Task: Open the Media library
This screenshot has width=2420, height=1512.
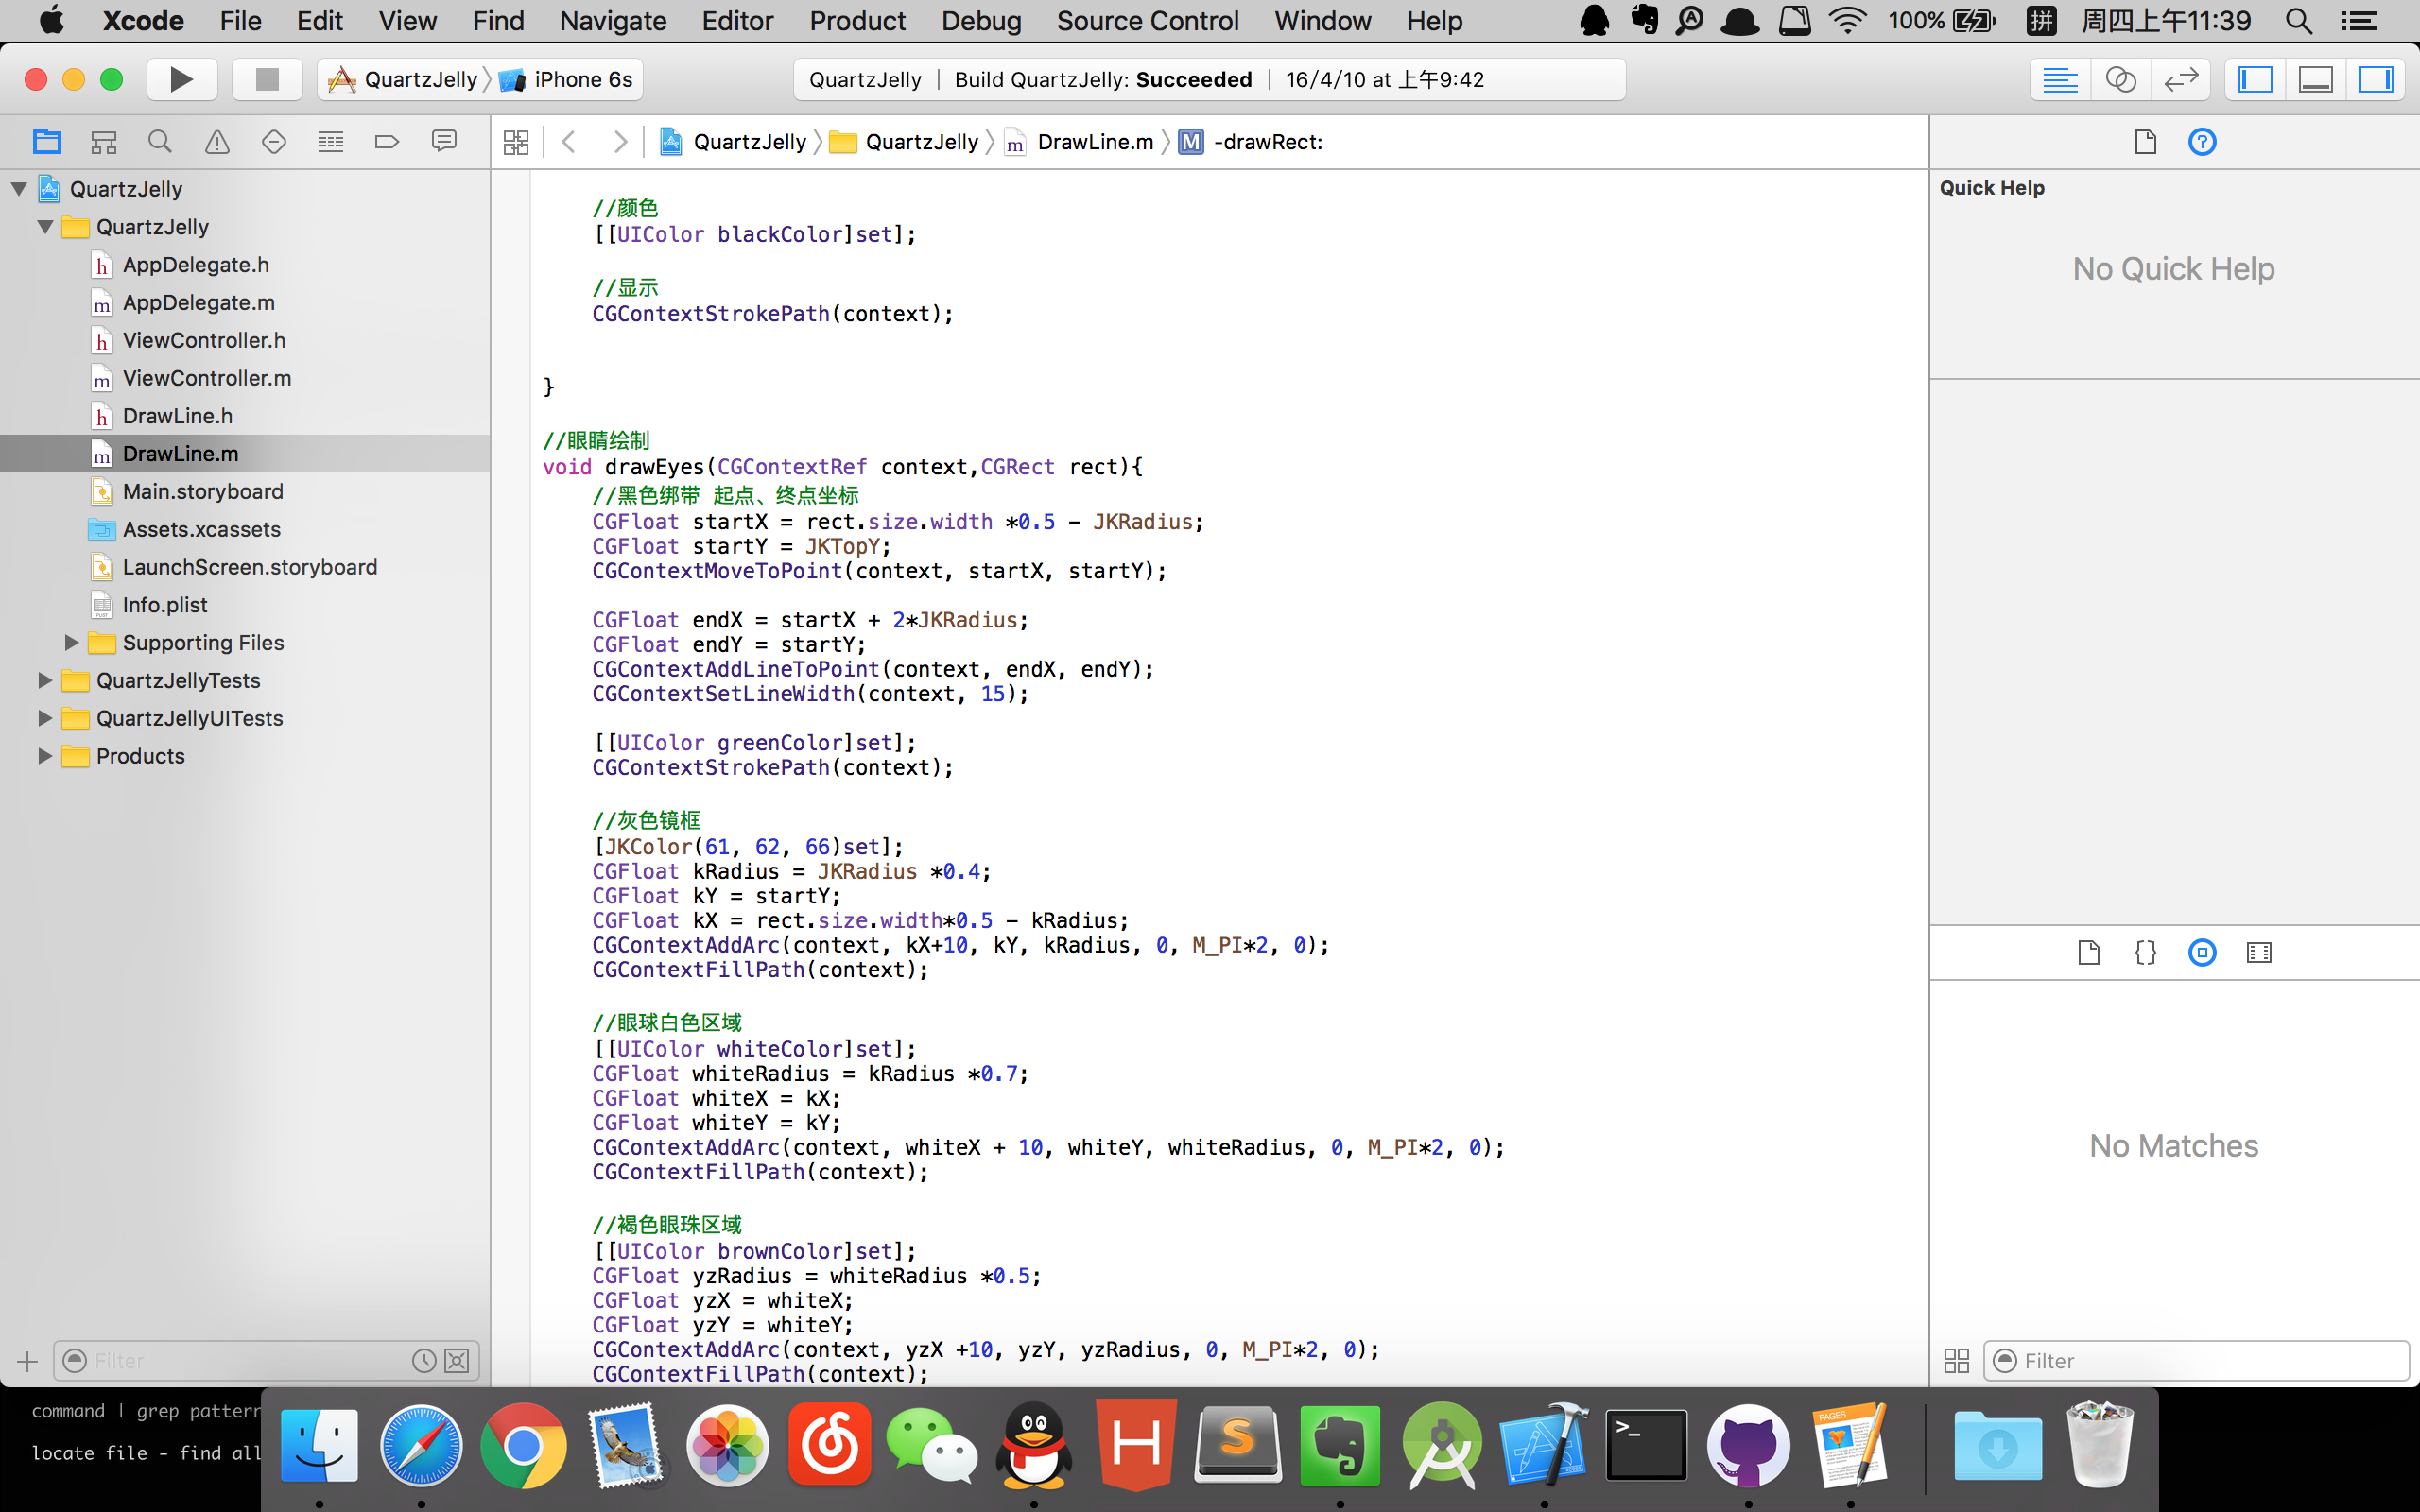Action: tap(2259, 952)
